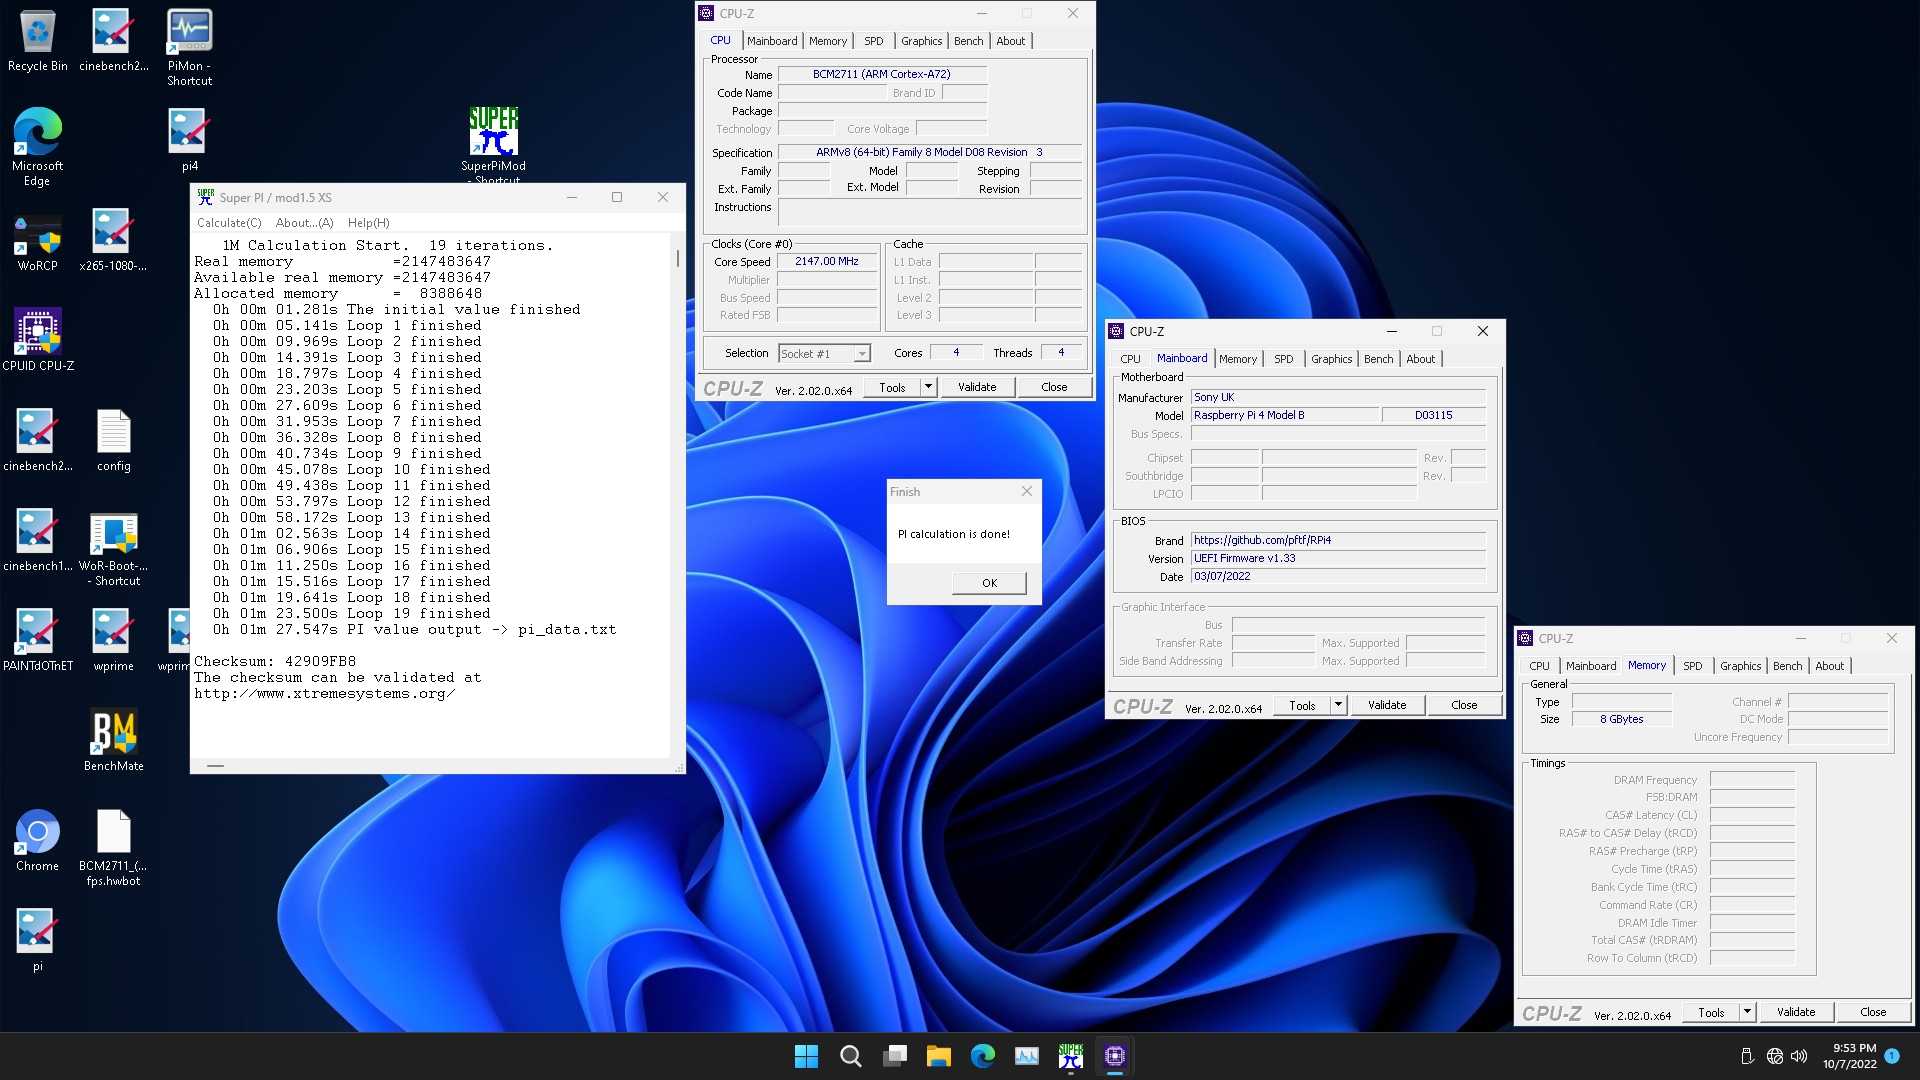The width and height of the screenshot is (1920, 1080).
Task: Open the PiMon Shortcut desktop icon
Action: click(189, 48)
